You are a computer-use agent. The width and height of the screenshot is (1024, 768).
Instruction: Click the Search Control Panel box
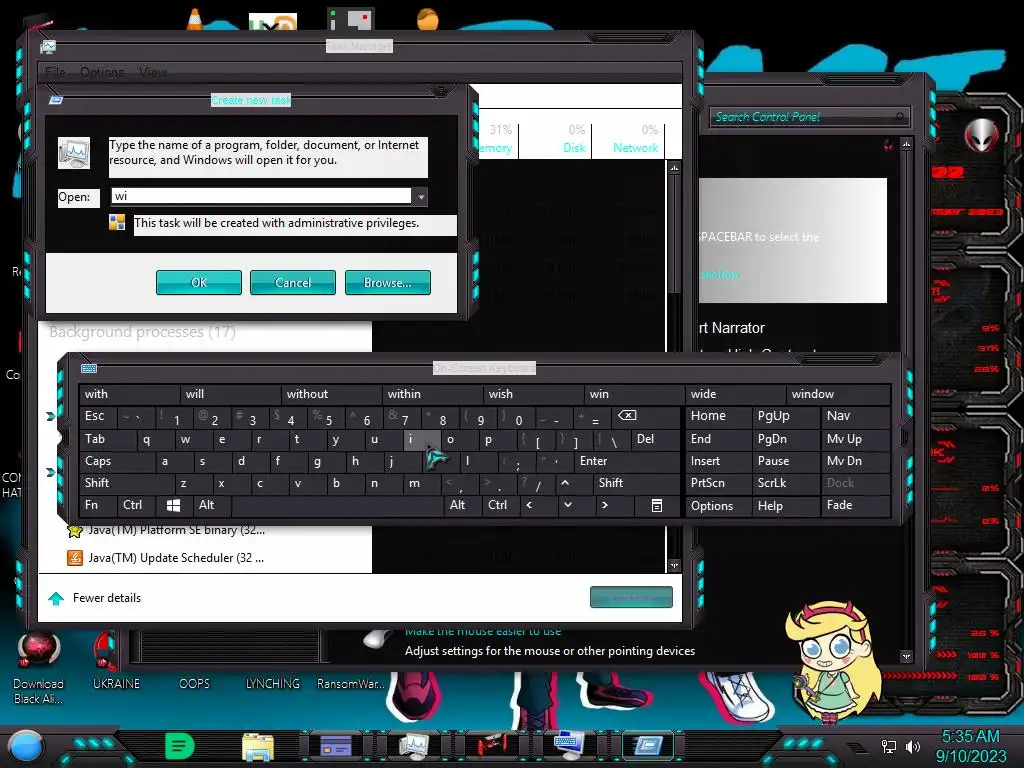click(809, 117)
